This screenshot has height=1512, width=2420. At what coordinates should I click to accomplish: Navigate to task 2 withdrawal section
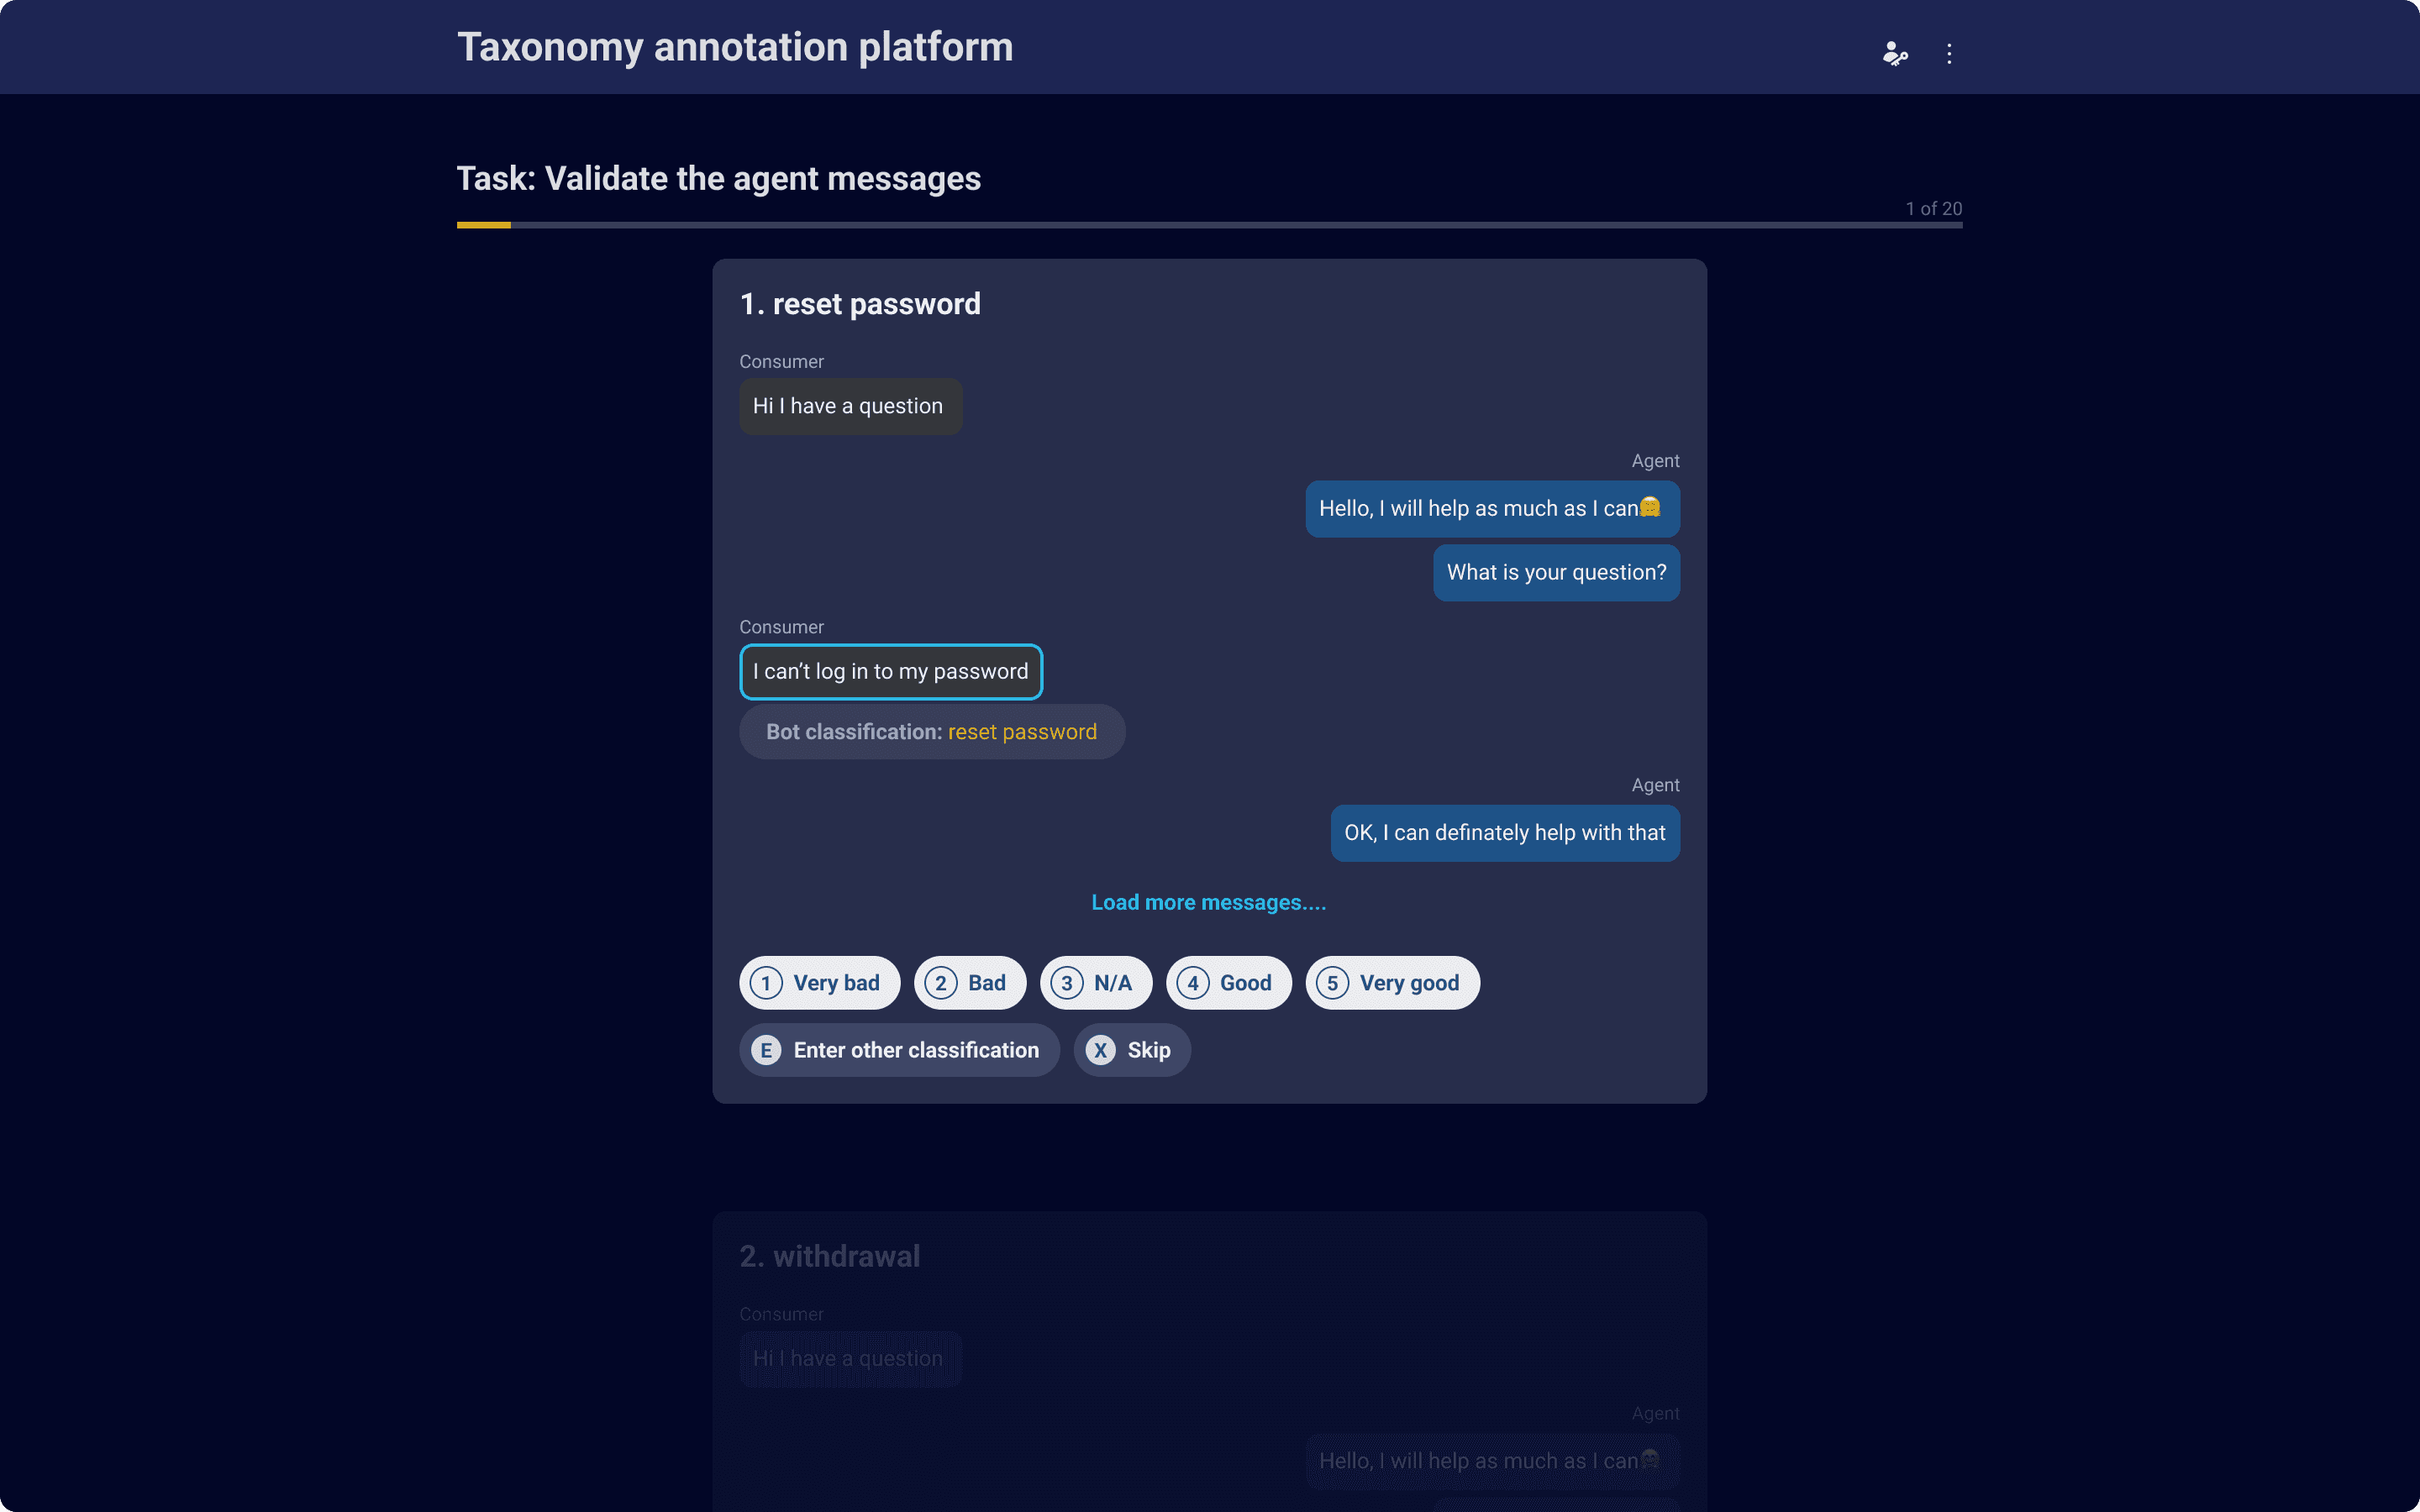coord(829,1254)
